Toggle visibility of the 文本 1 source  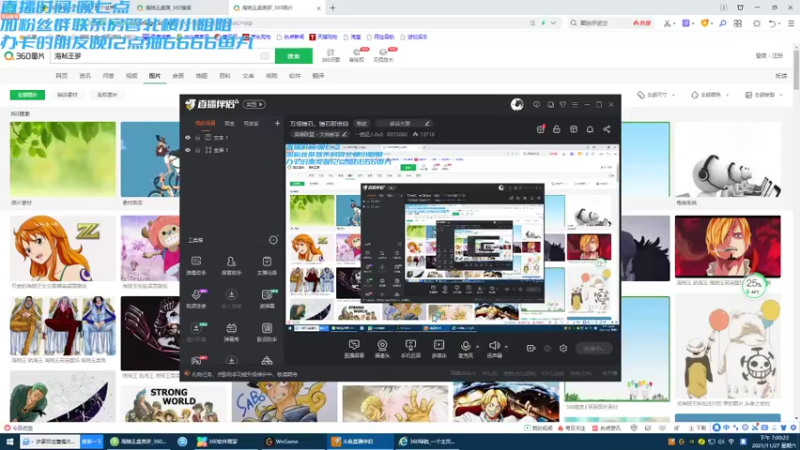[188, 138]
